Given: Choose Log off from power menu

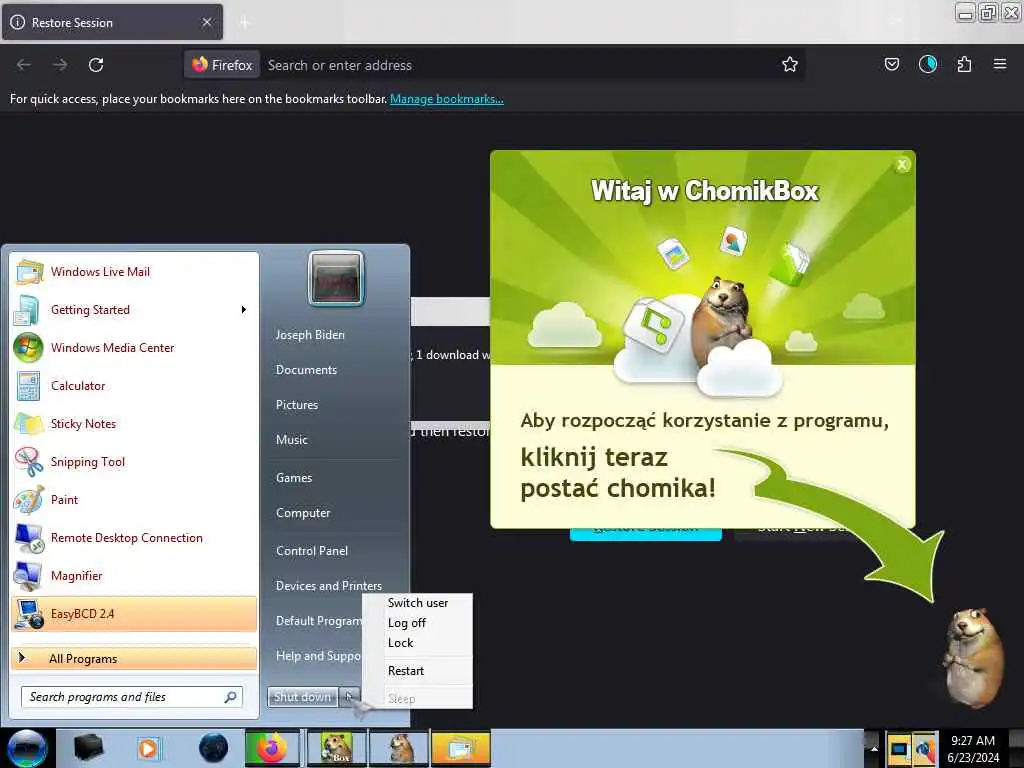Looking at the screenshot, I should pyautogui.click(x=407, y=623).
